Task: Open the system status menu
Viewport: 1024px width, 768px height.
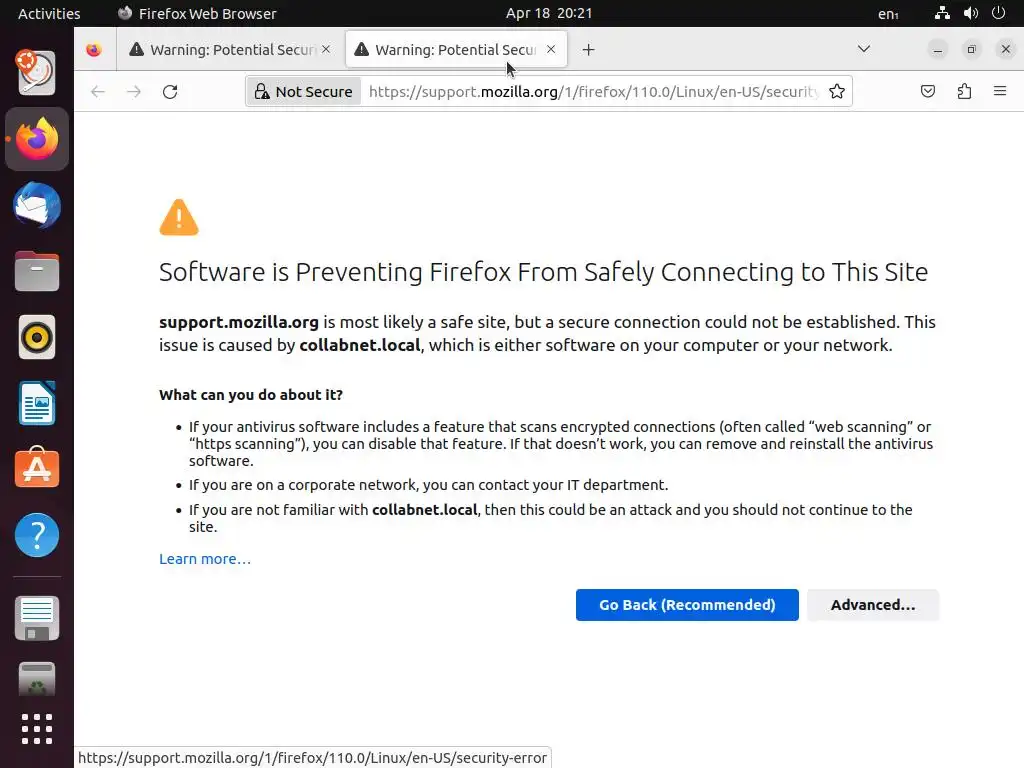Action: point(969,14)
